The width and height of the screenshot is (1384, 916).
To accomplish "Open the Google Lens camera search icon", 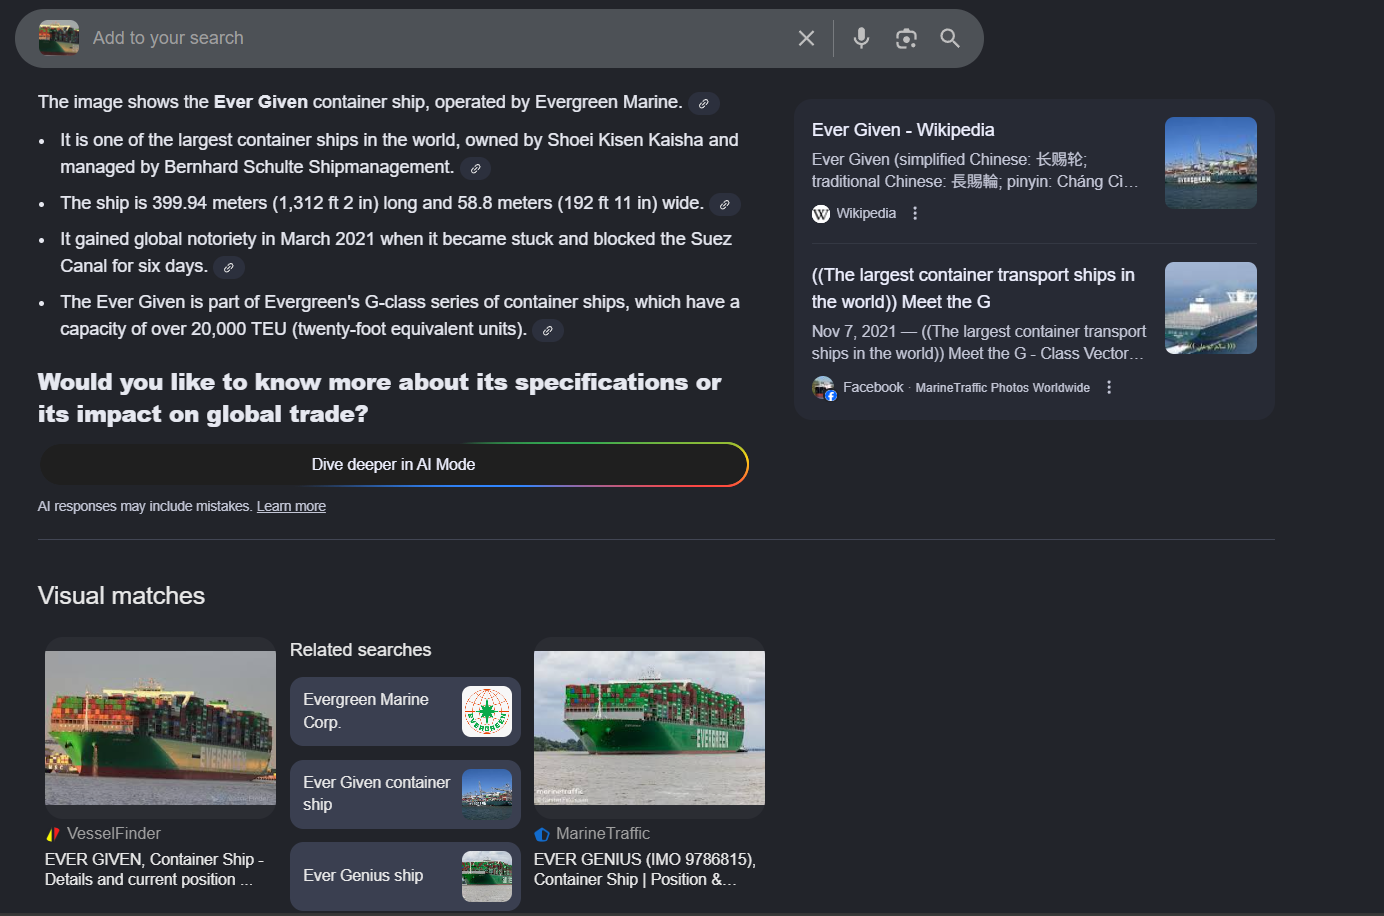I will tap(906, 38).
